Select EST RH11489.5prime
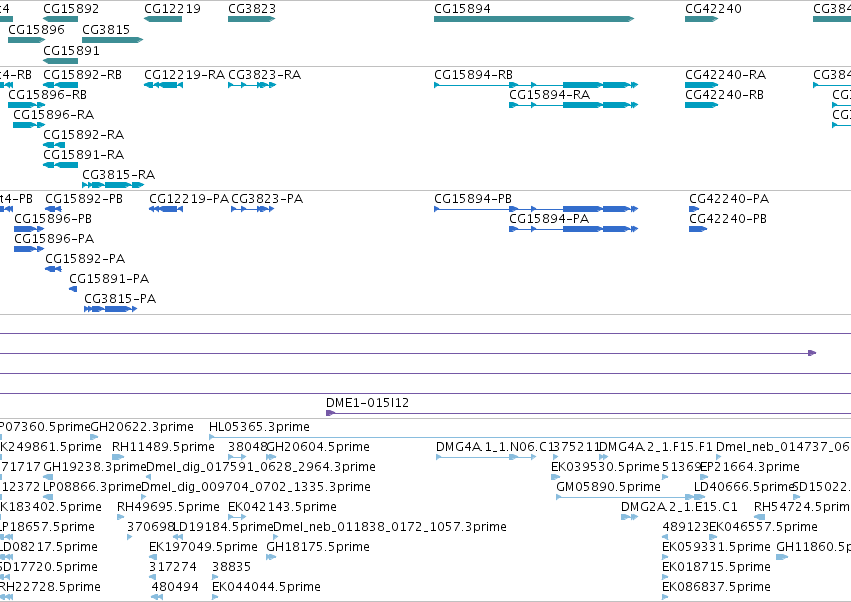This screenshot has height=602, width=851. click(x=163, y=447)
